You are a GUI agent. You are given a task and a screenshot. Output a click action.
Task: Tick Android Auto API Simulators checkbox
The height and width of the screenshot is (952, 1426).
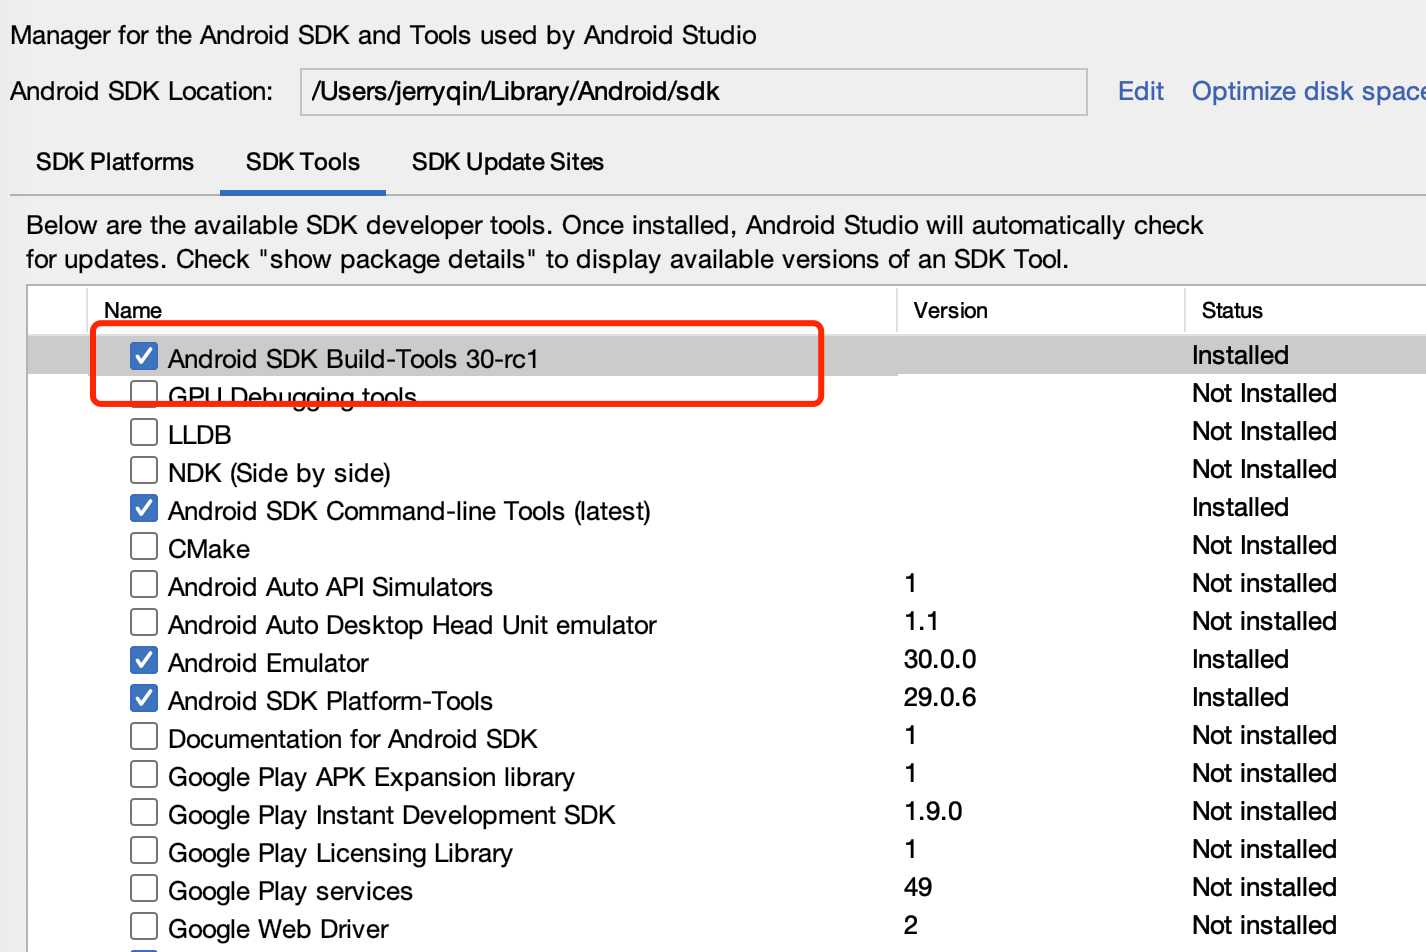point(144,584)
